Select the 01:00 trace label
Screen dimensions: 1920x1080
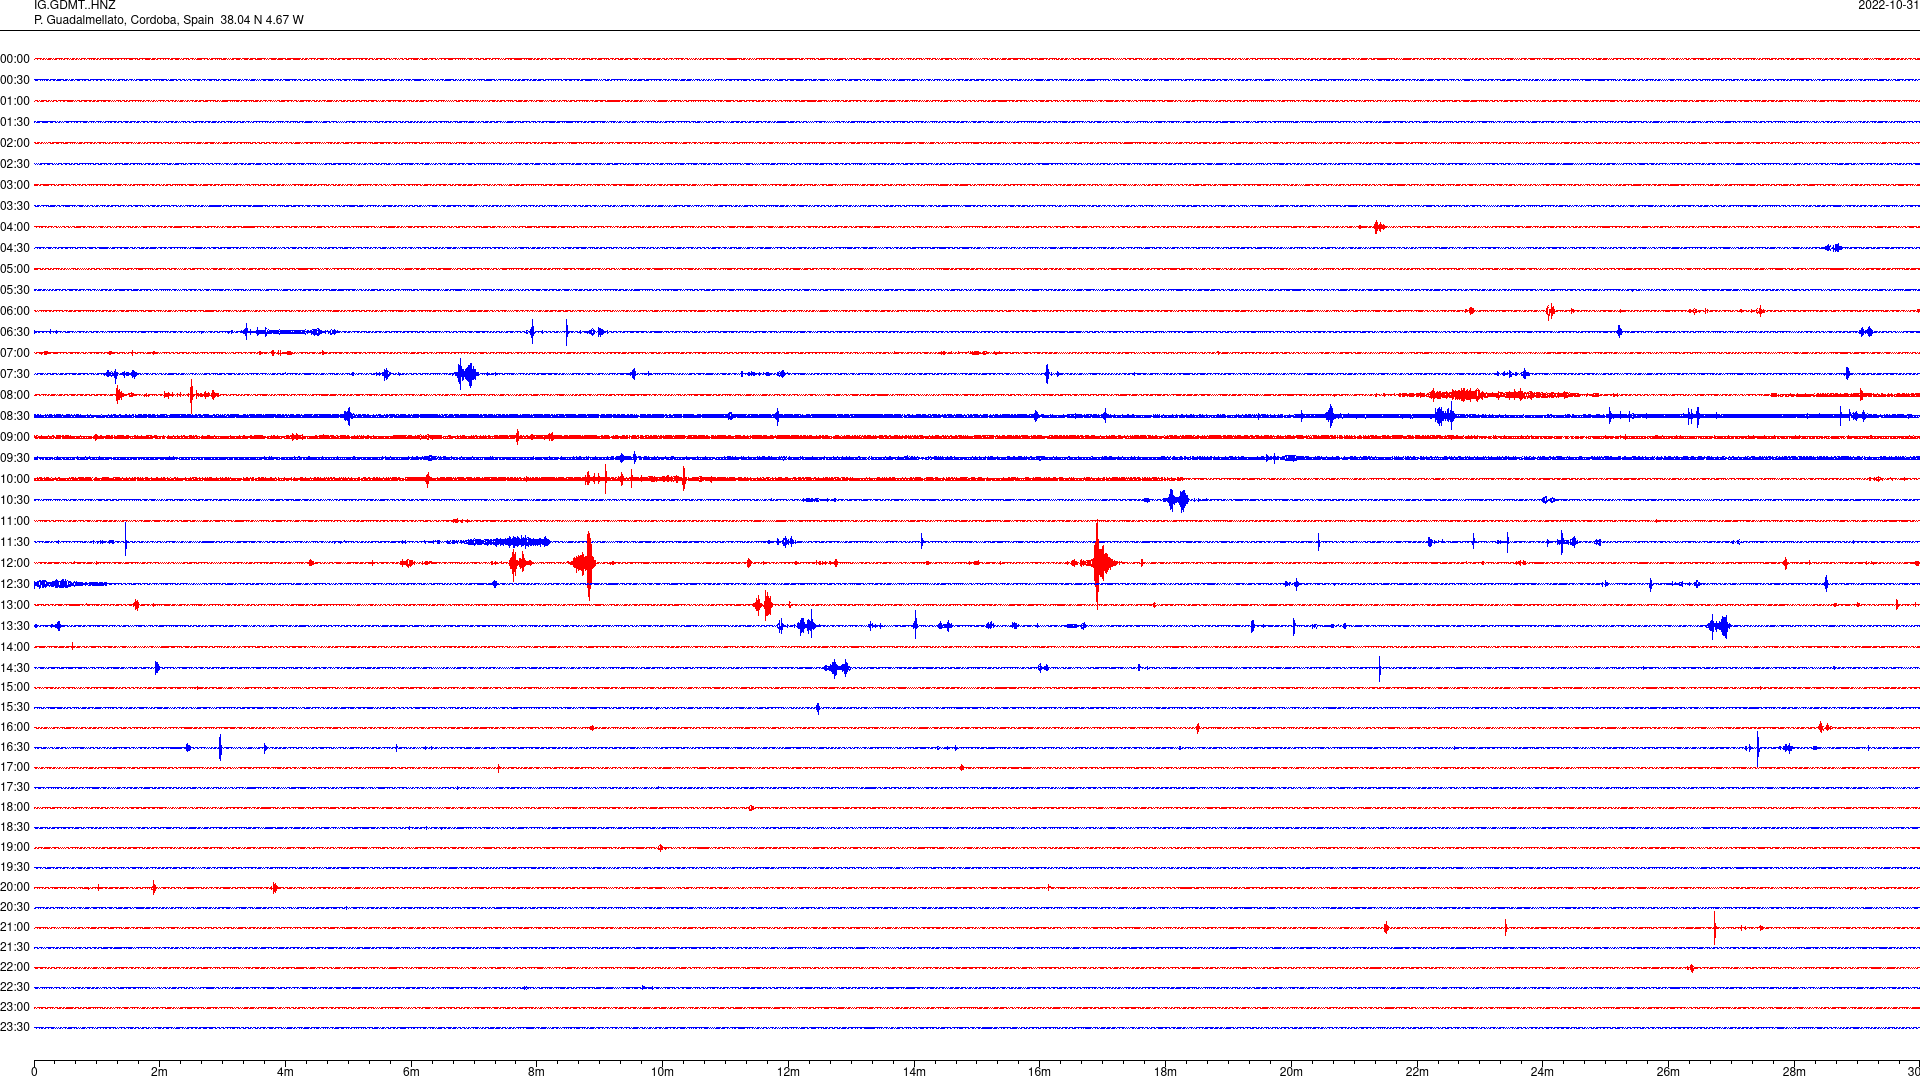coord(15,101)
